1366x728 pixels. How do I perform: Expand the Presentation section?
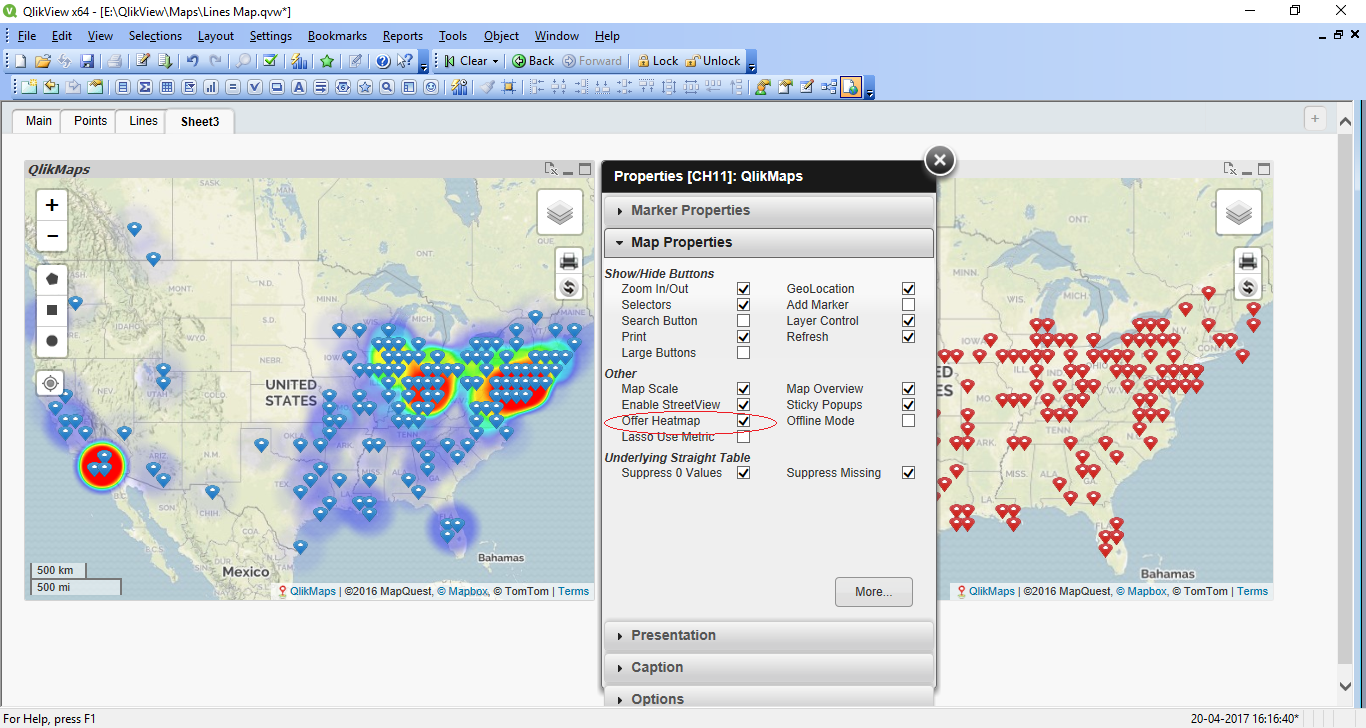[673, 636]
